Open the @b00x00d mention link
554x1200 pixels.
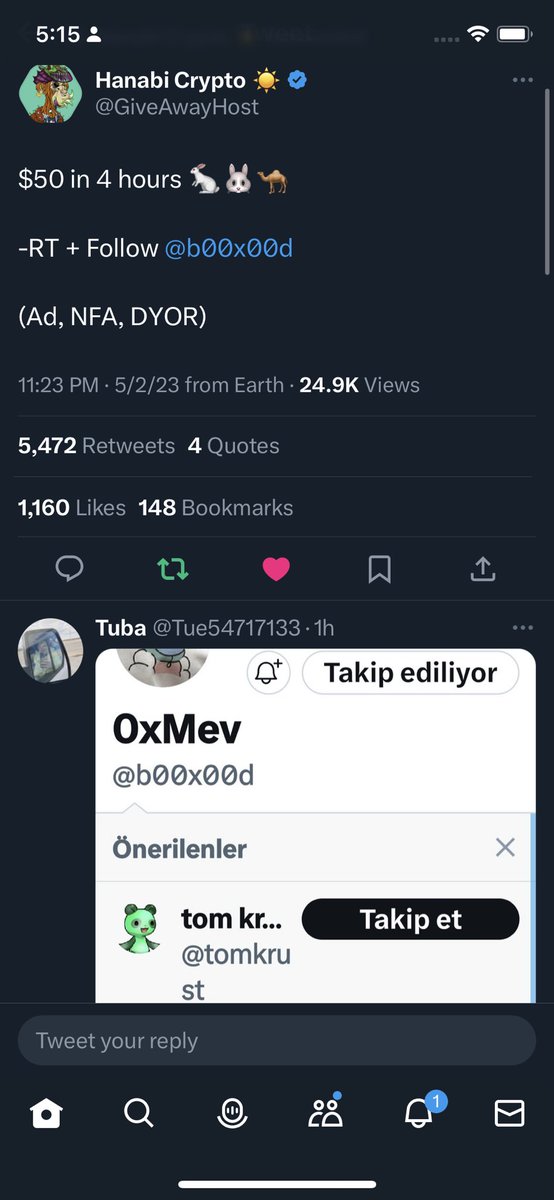click(229, 248)
